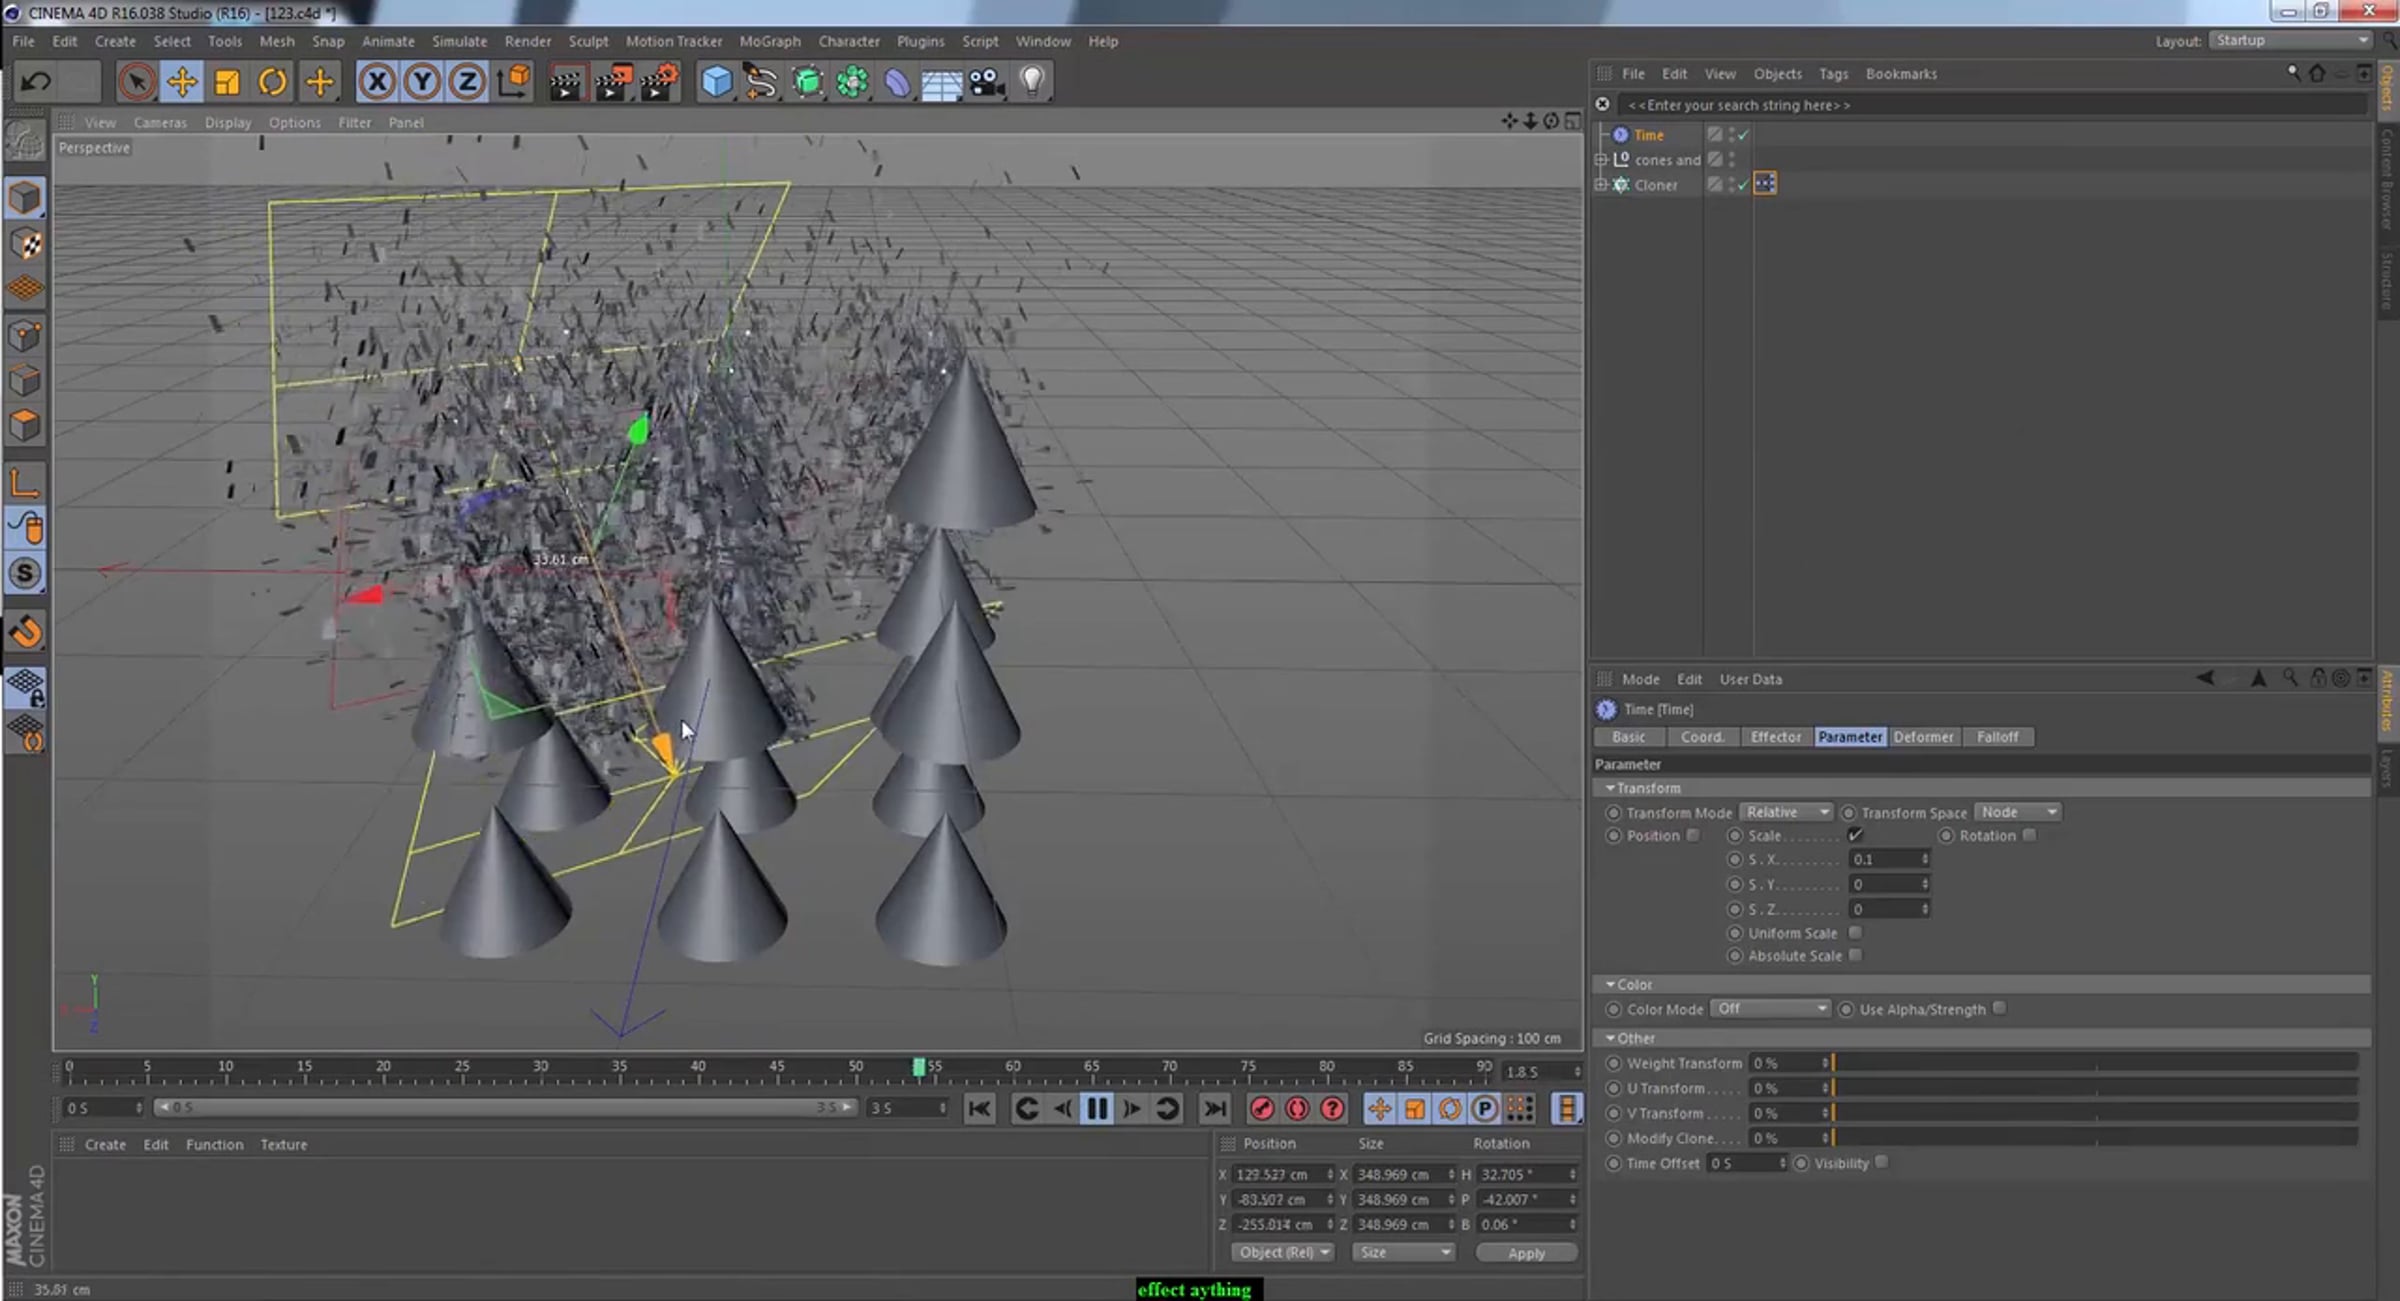Switch to the Falloff tab

pyautogui.click(x=1997, y=737)
